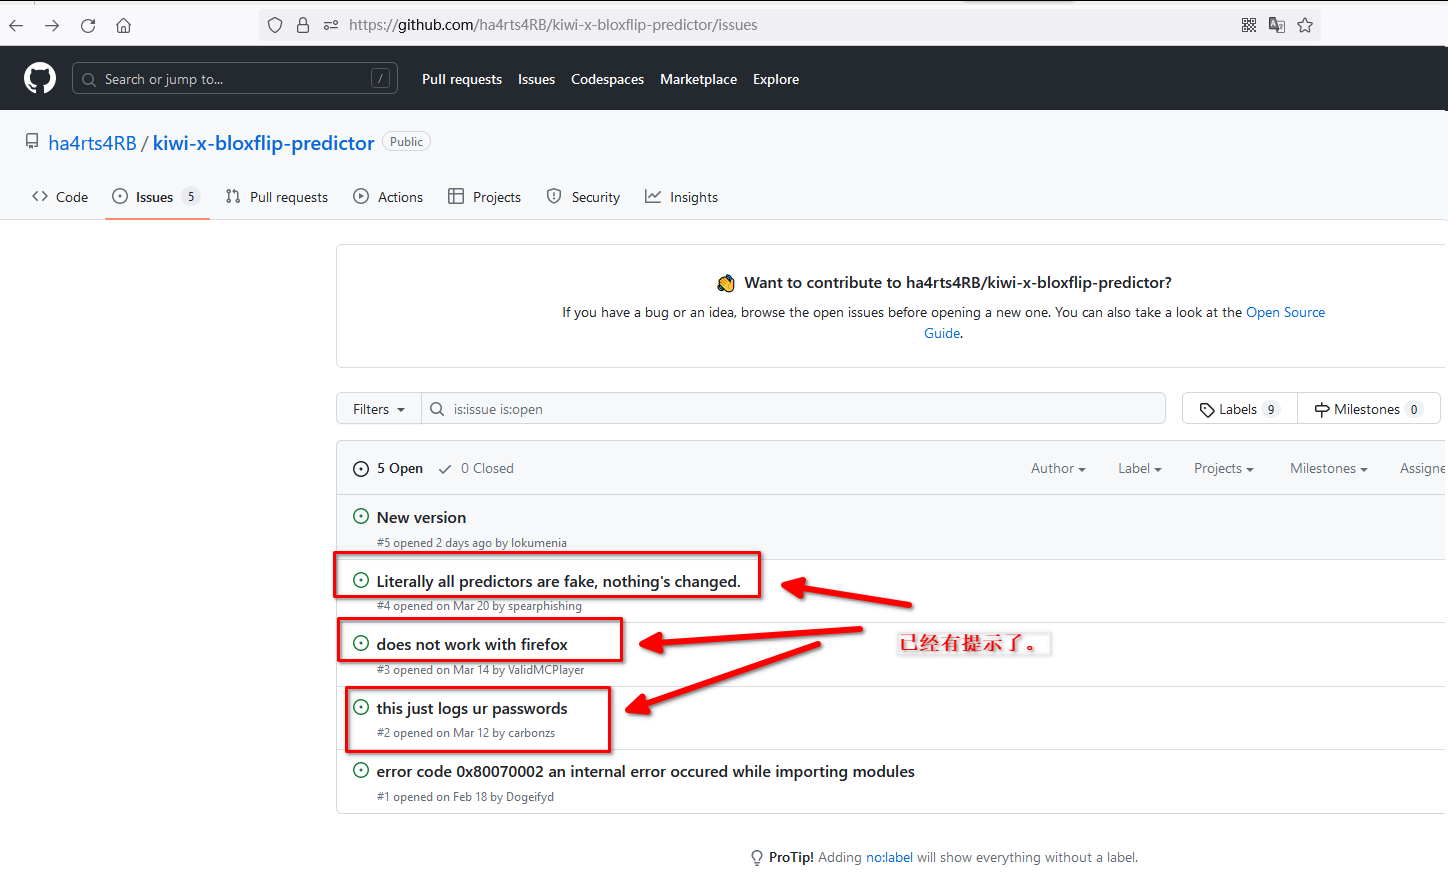Click the translate page icon
This screenshot has width=1448, height=879.
[x=1277, y=25]
